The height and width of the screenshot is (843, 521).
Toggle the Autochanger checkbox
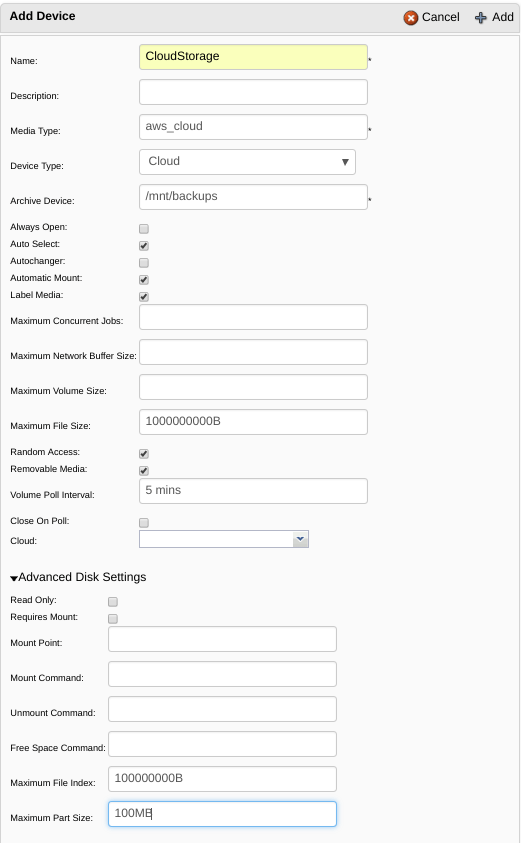click(144, 262)
